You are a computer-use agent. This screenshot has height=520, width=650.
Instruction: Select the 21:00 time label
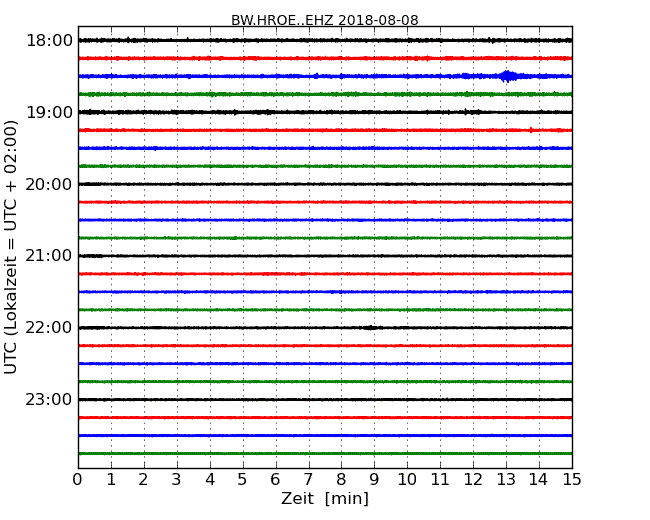(x=49, y=256)
